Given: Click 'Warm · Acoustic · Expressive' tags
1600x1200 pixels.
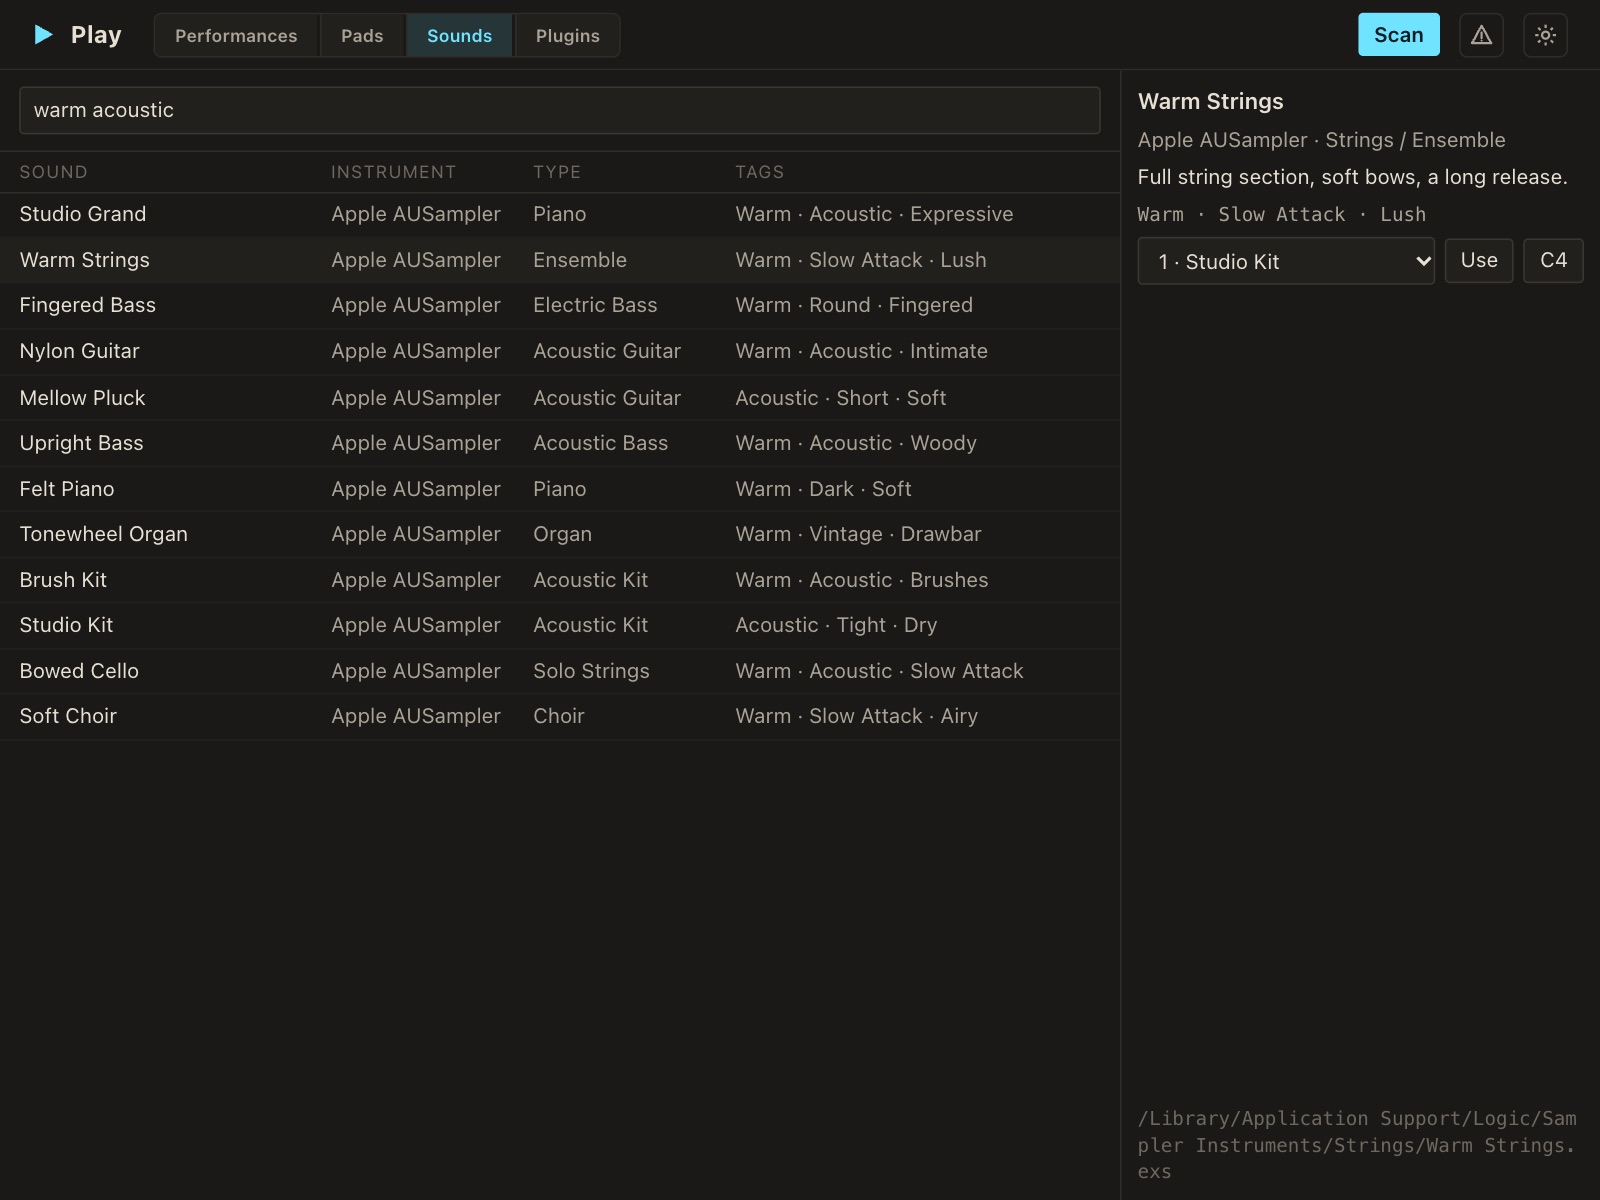Looking at the screenshot, I should 875,214.
